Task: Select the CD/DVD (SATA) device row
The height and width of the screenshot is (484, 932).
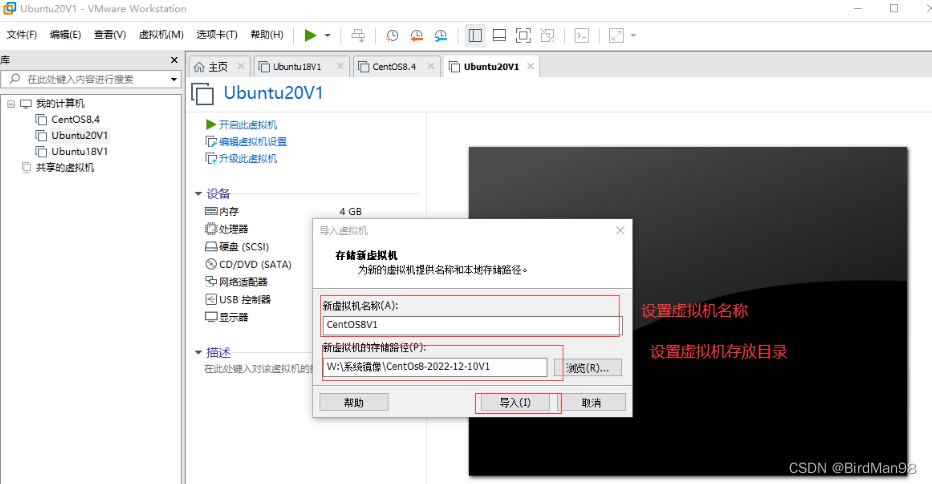Action: [248, 265]
